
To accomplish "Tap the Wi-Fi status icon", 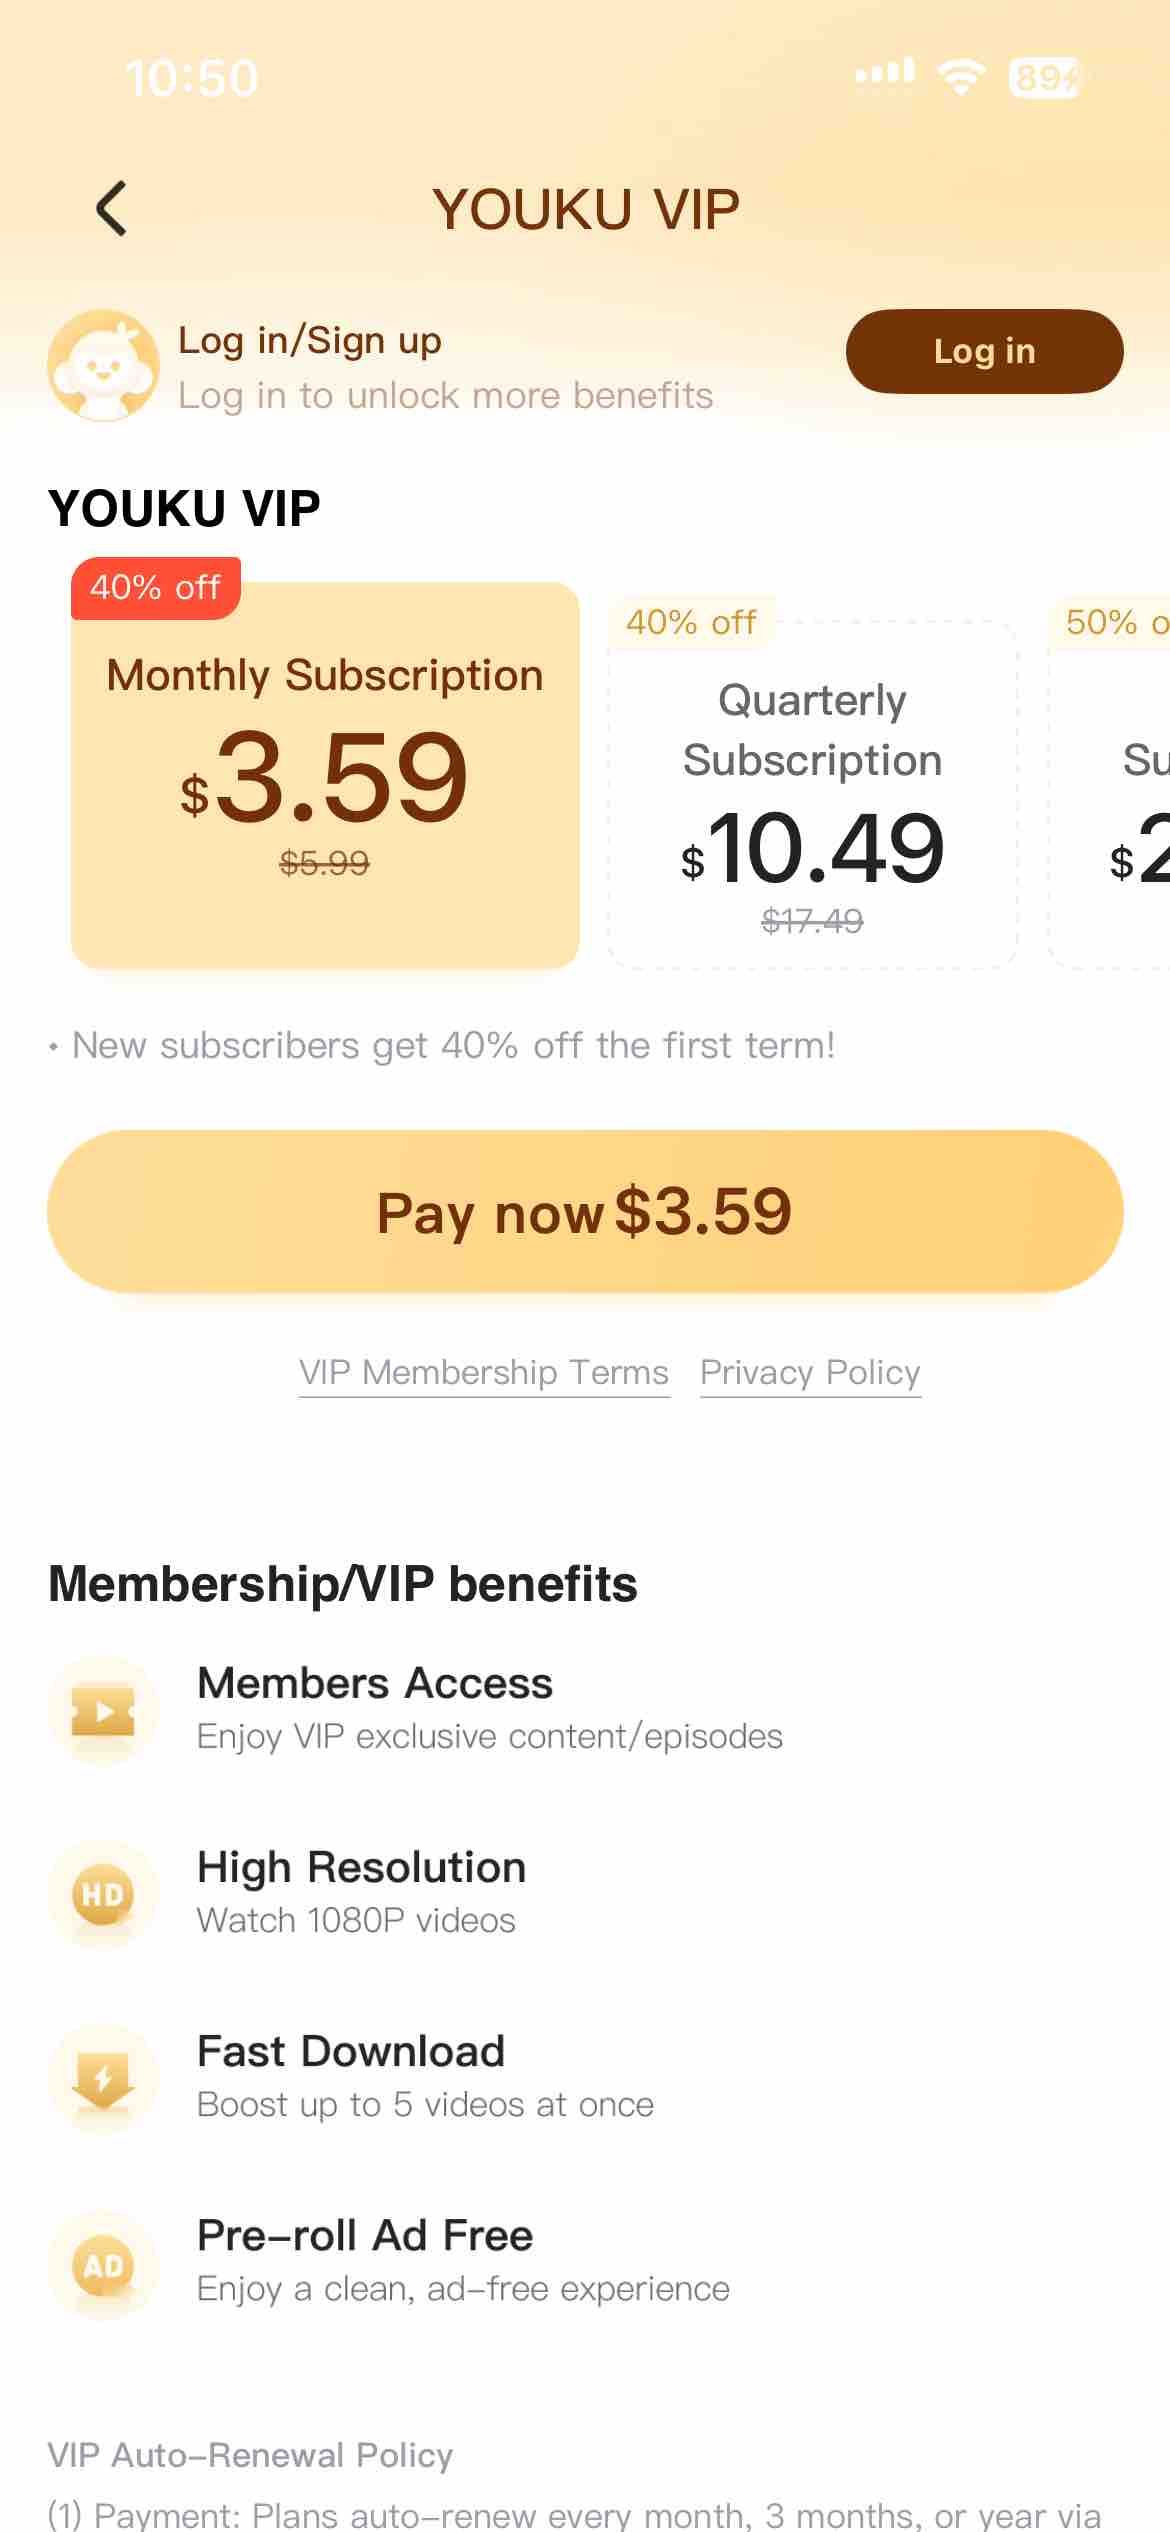I will [x=961, y=76].
